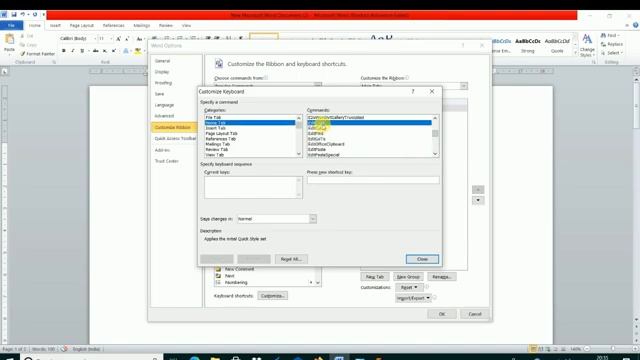Click the Text Highlight Color icon
Screen dimensions: 640x360
click(138, 51)
